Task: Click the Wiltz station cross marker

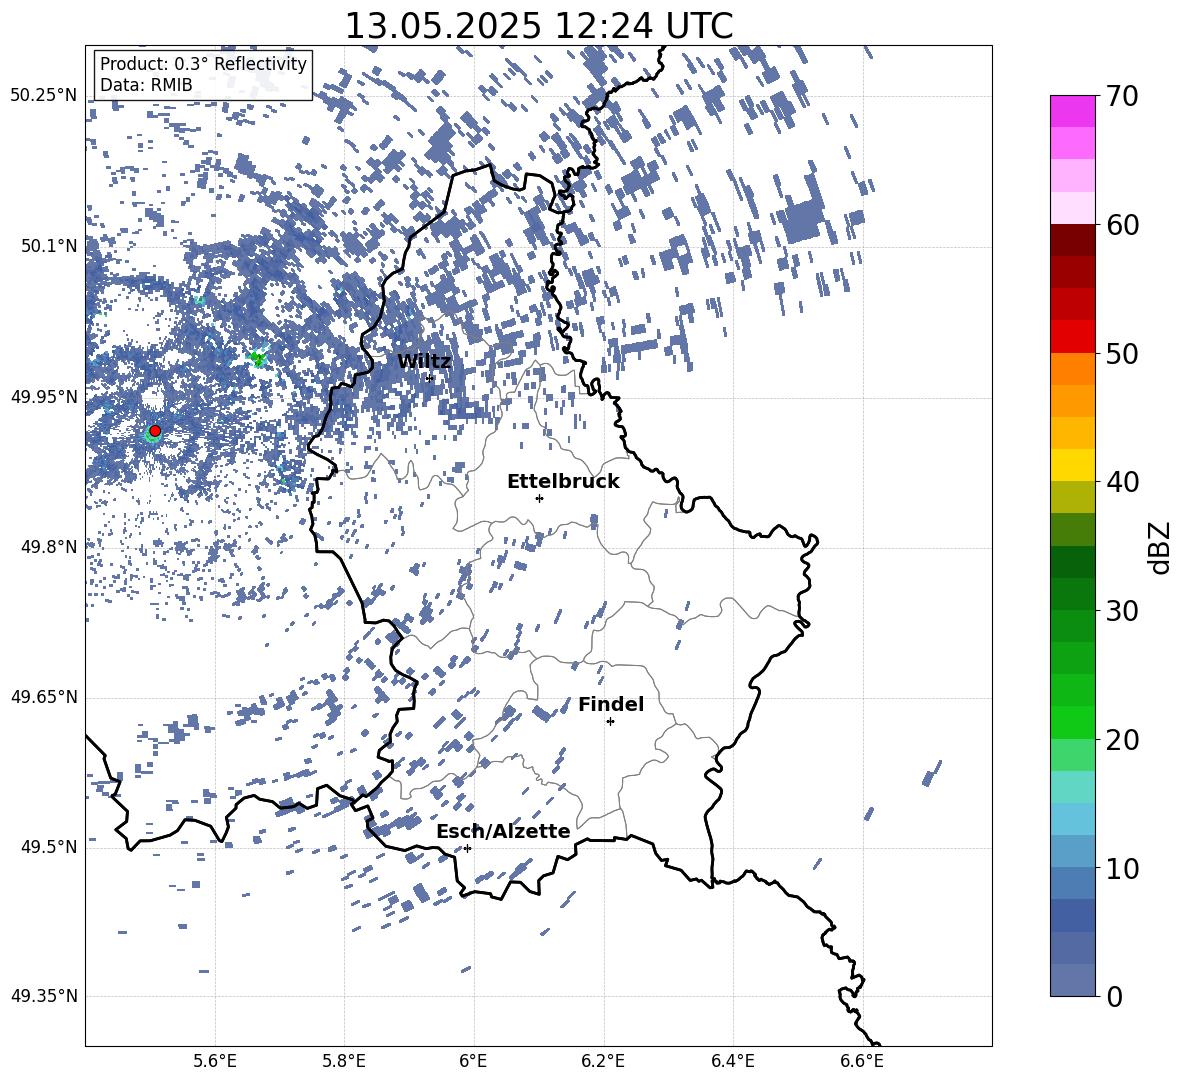Action: (x=430, y=377)
